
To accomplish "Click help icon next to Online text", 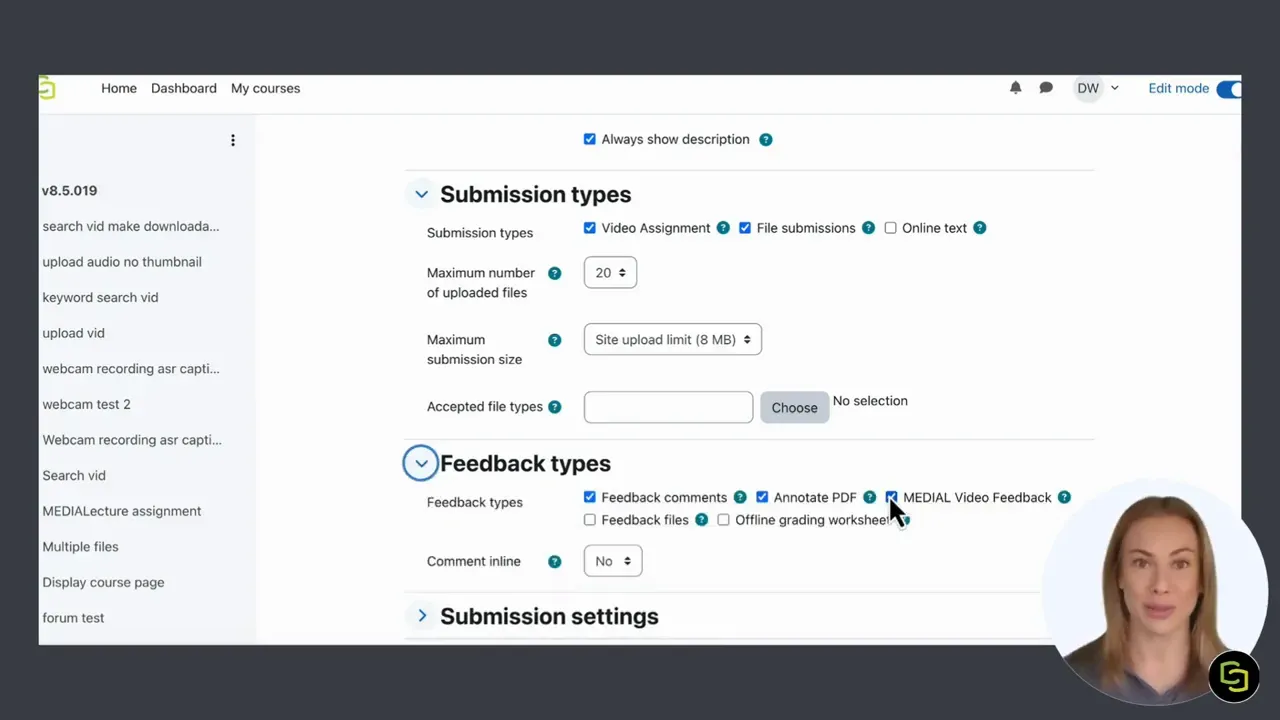I will [x=980, y=228].
